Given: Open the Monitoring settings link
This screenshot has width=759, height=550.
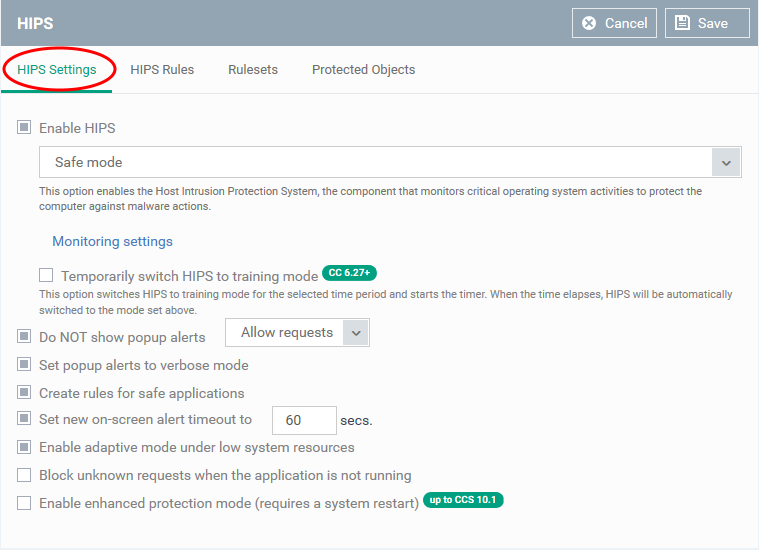Looking at the screenshot, I should 112,241.
